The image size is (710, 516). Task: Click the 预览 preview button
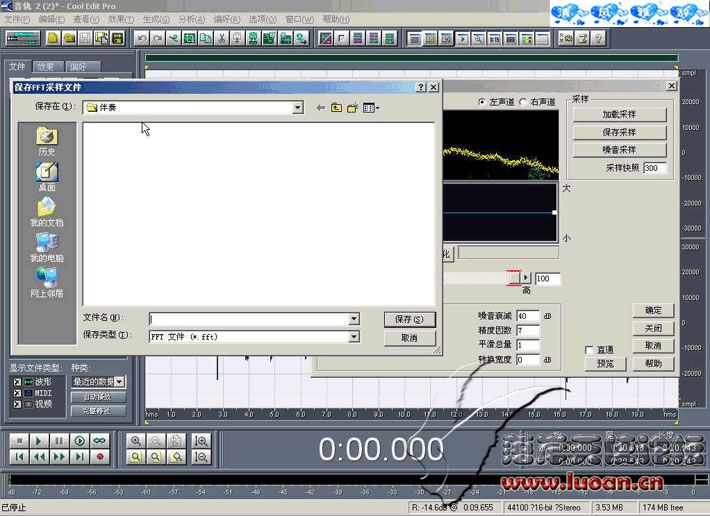pos(605,363)
